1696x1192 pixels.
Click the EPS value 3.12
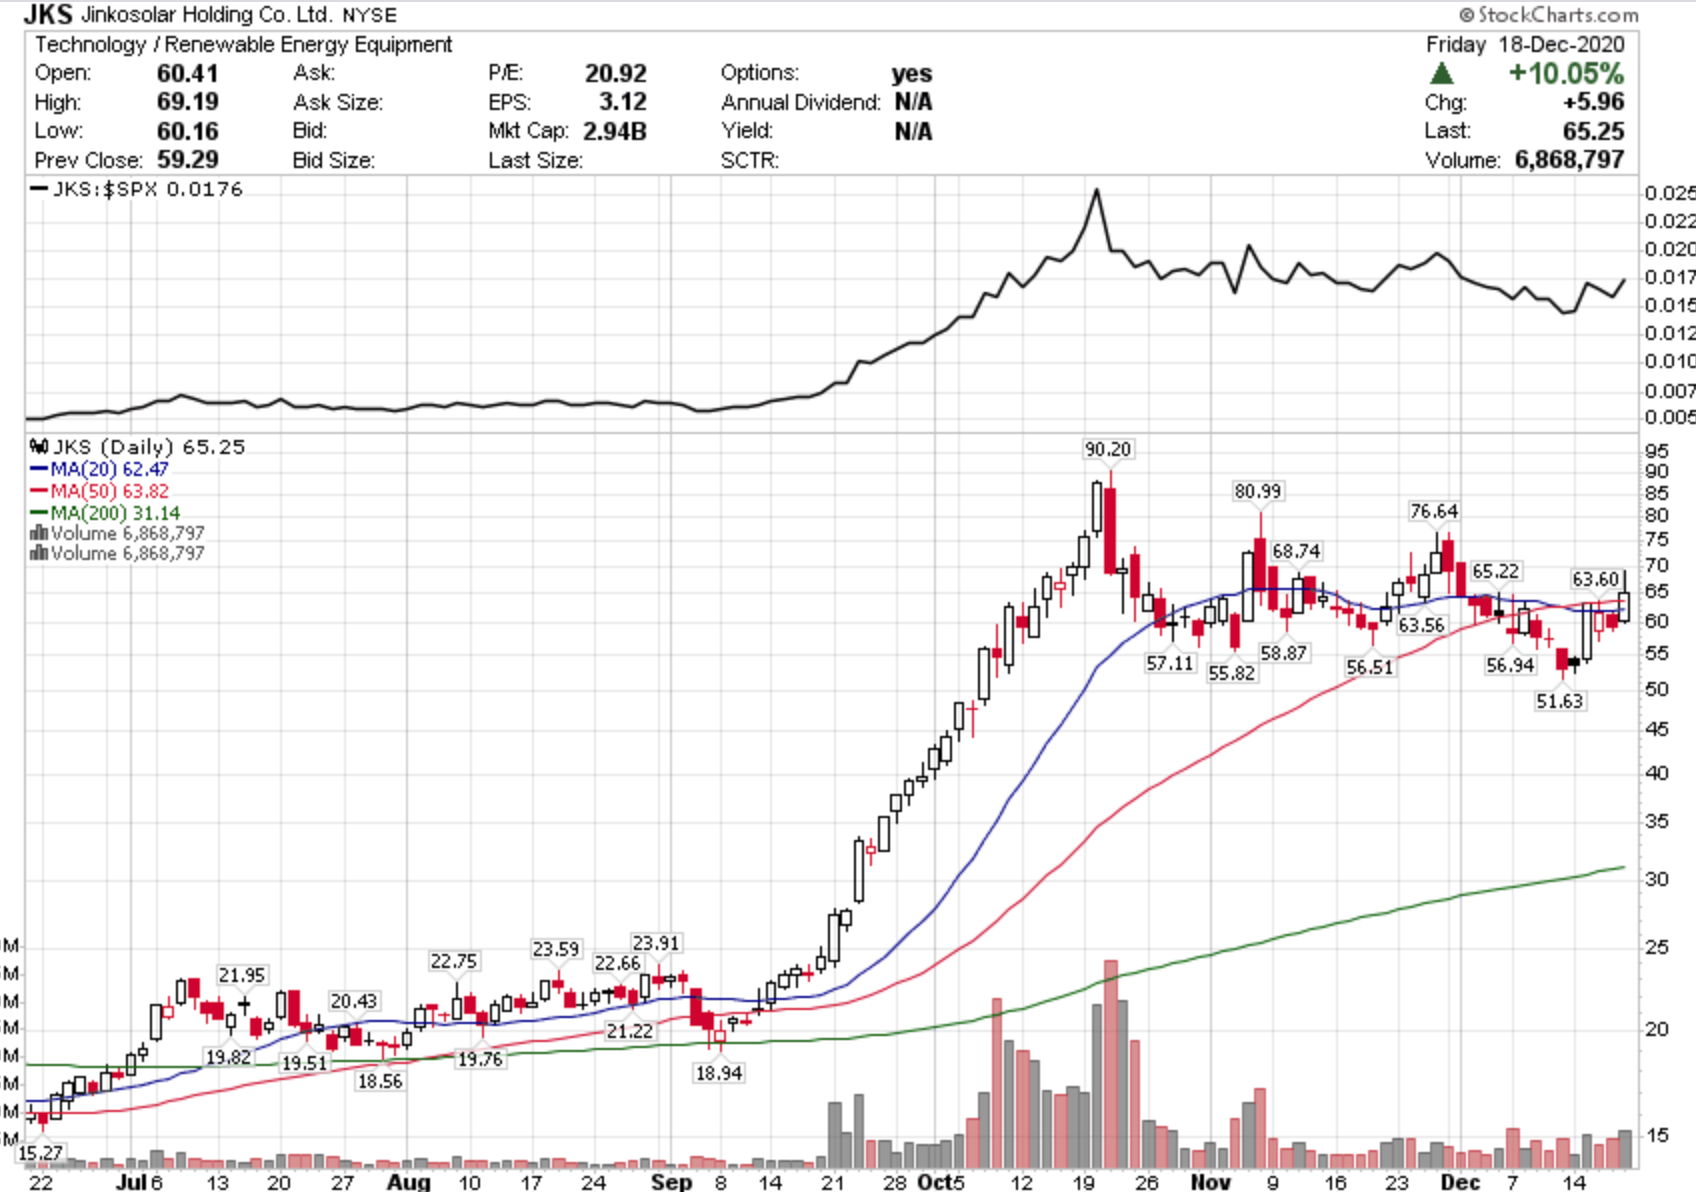pyautogui.click(x=623, y=102)
